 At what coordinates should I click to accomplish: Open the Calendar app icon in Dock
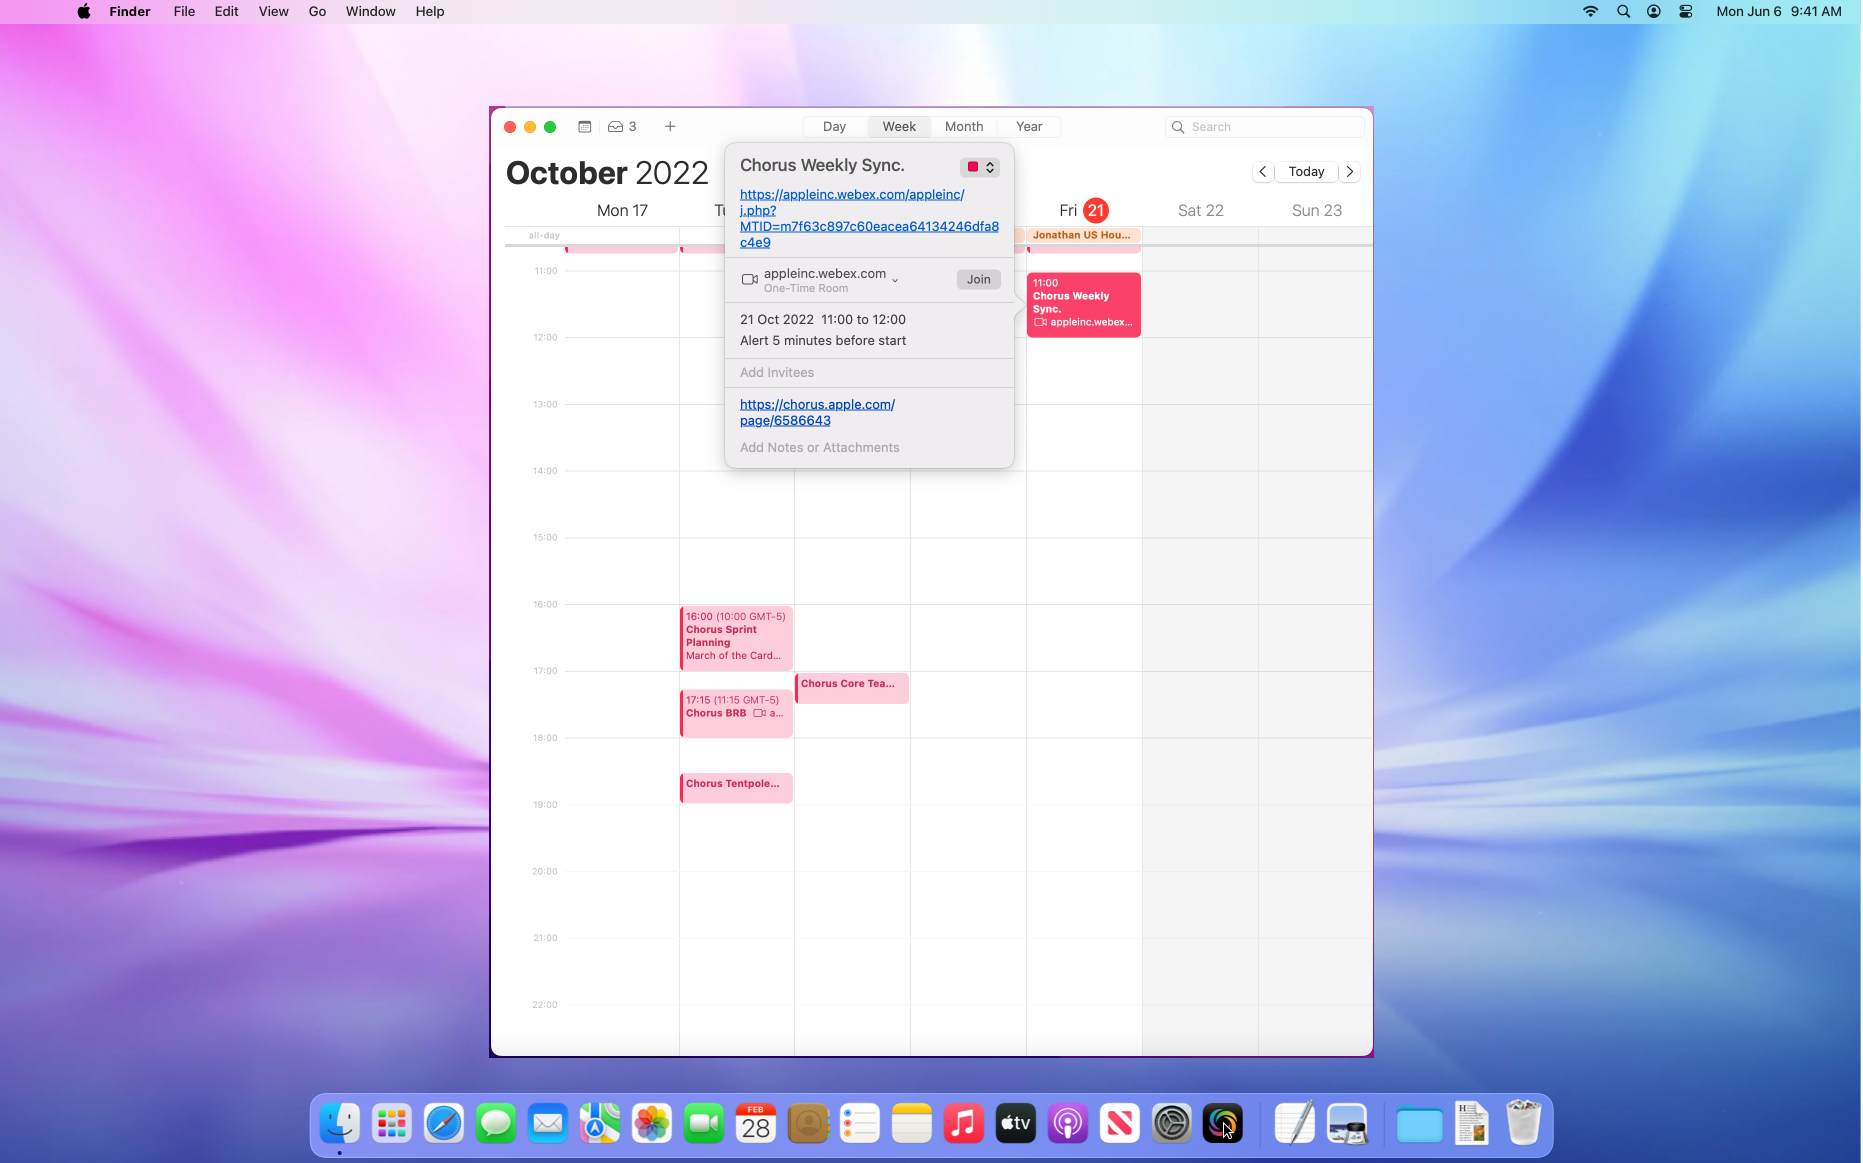755,1124
